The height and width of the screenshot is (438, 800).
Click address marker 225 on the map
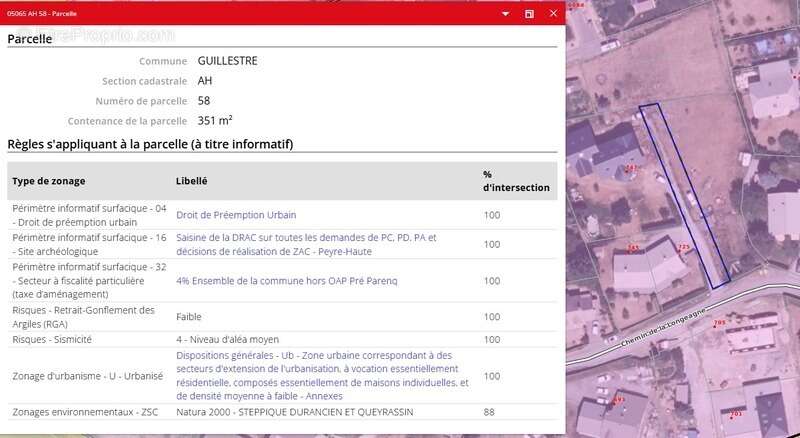(684, 246)
